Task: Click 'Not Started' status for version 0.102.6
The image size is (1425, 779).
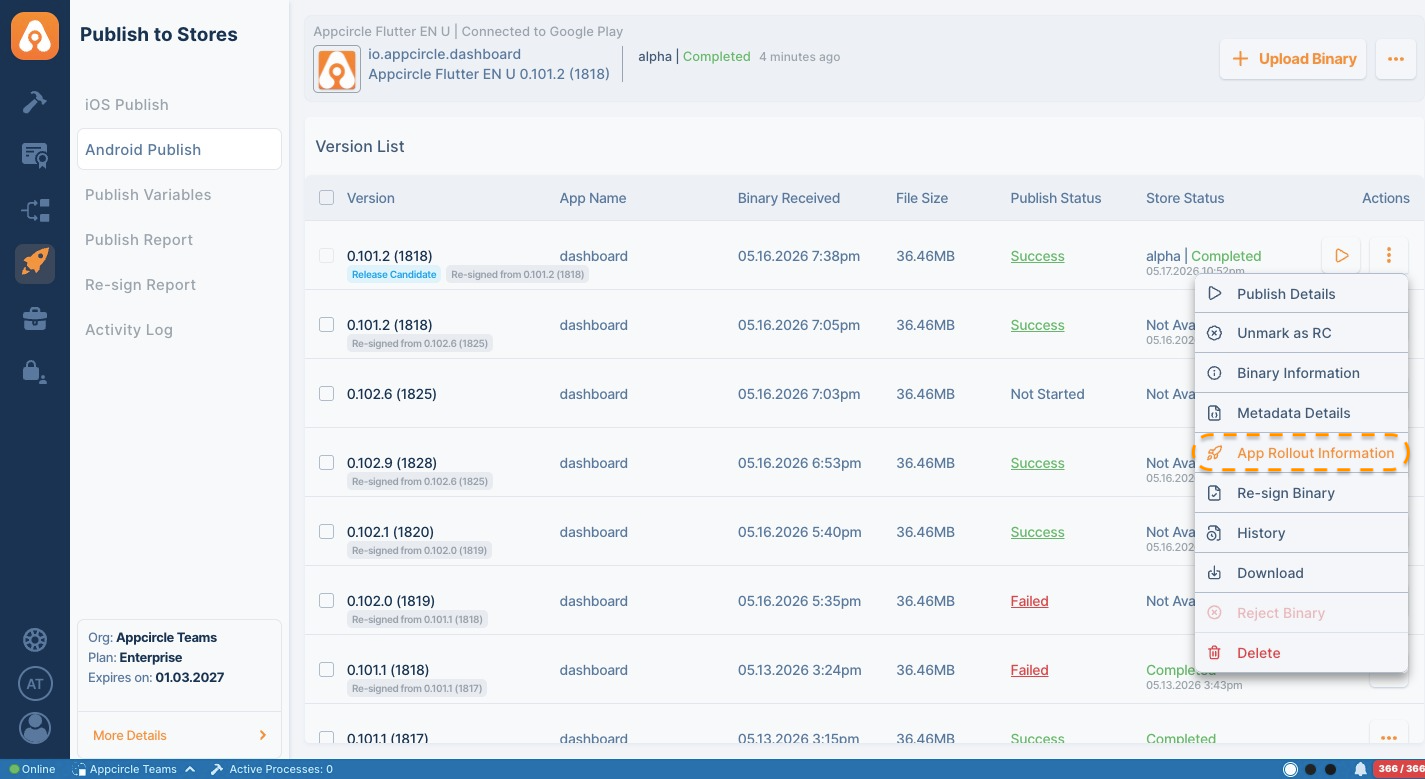Action: tap(1047, 394)
